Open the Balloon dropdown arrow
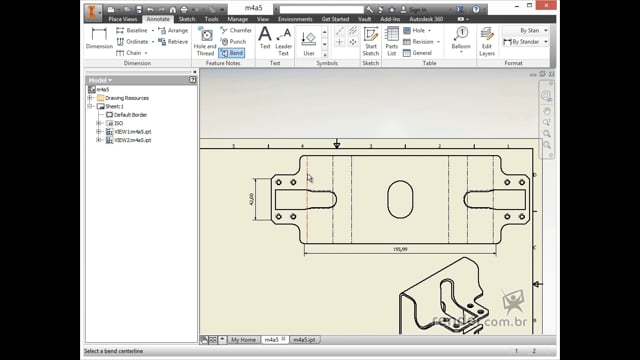Screen dimensions: 640x360 click(x=461, y=53)
